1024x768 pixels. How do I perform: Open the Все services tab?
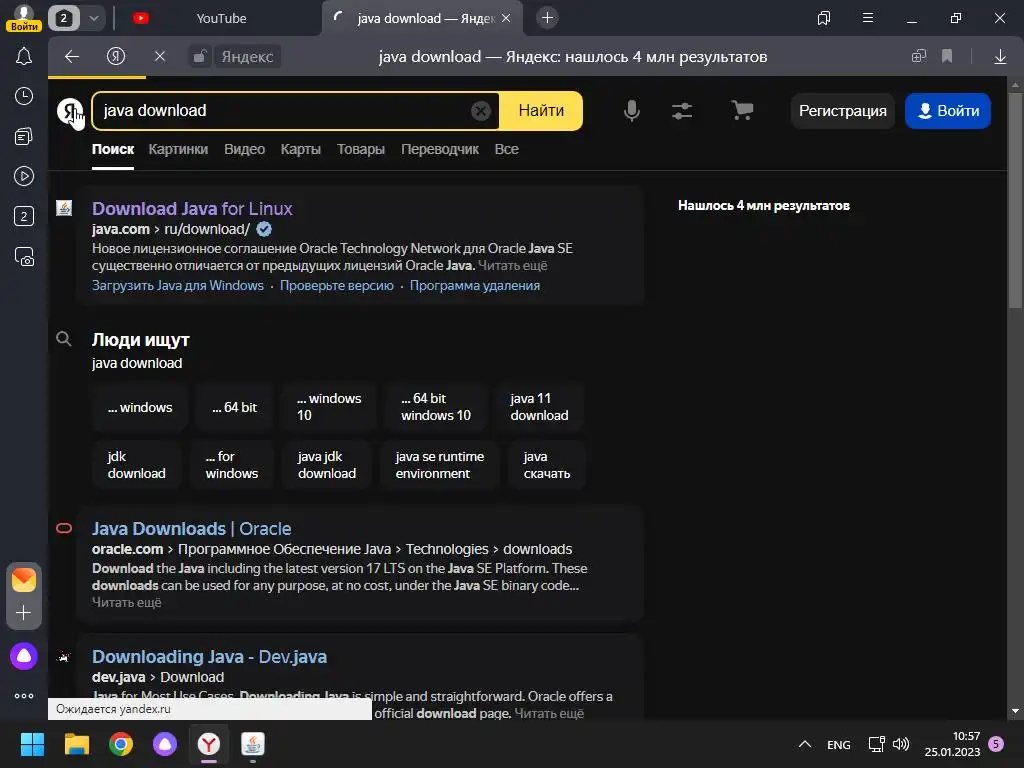[506, 149]
